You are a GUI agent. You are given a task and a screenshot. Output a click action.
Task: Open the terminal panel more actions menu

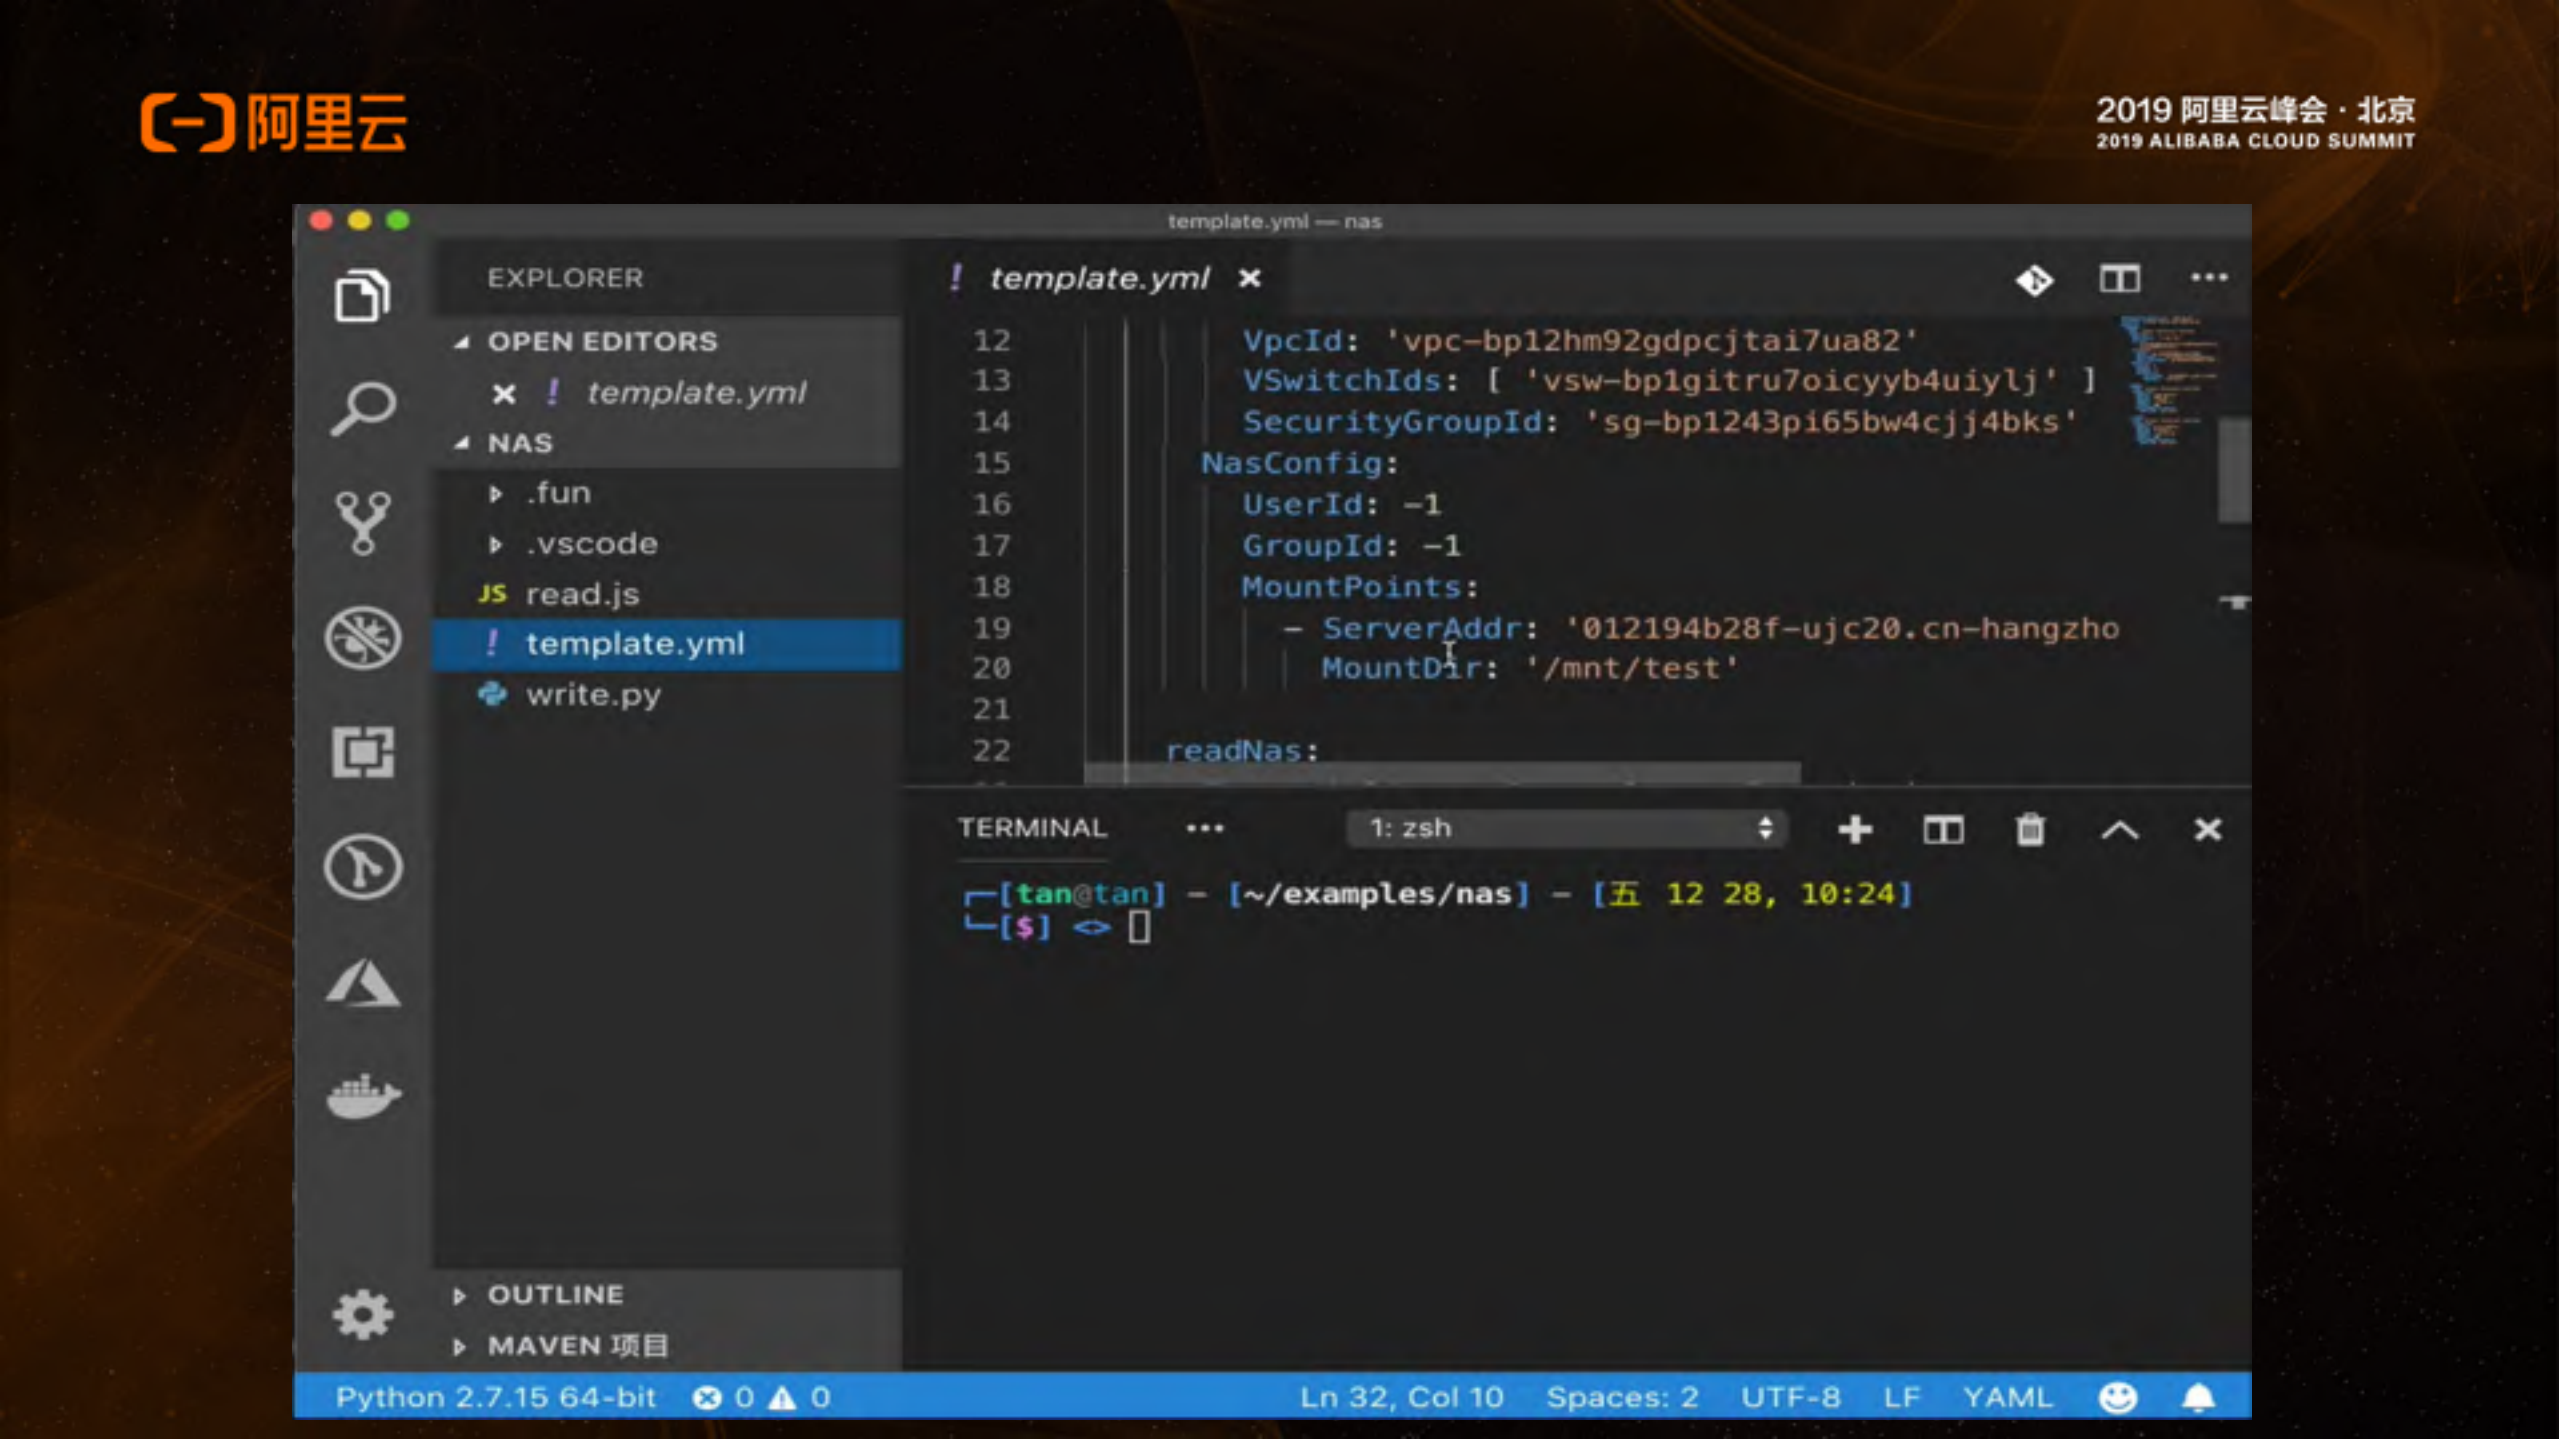[x=1204, y=829]
